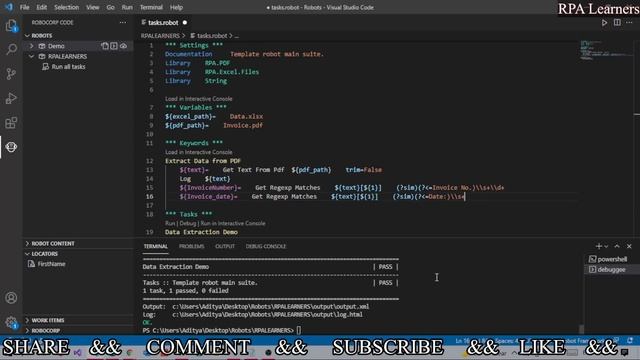Click the 'Invoice.pdf' value on line 9

click(243, 125)
